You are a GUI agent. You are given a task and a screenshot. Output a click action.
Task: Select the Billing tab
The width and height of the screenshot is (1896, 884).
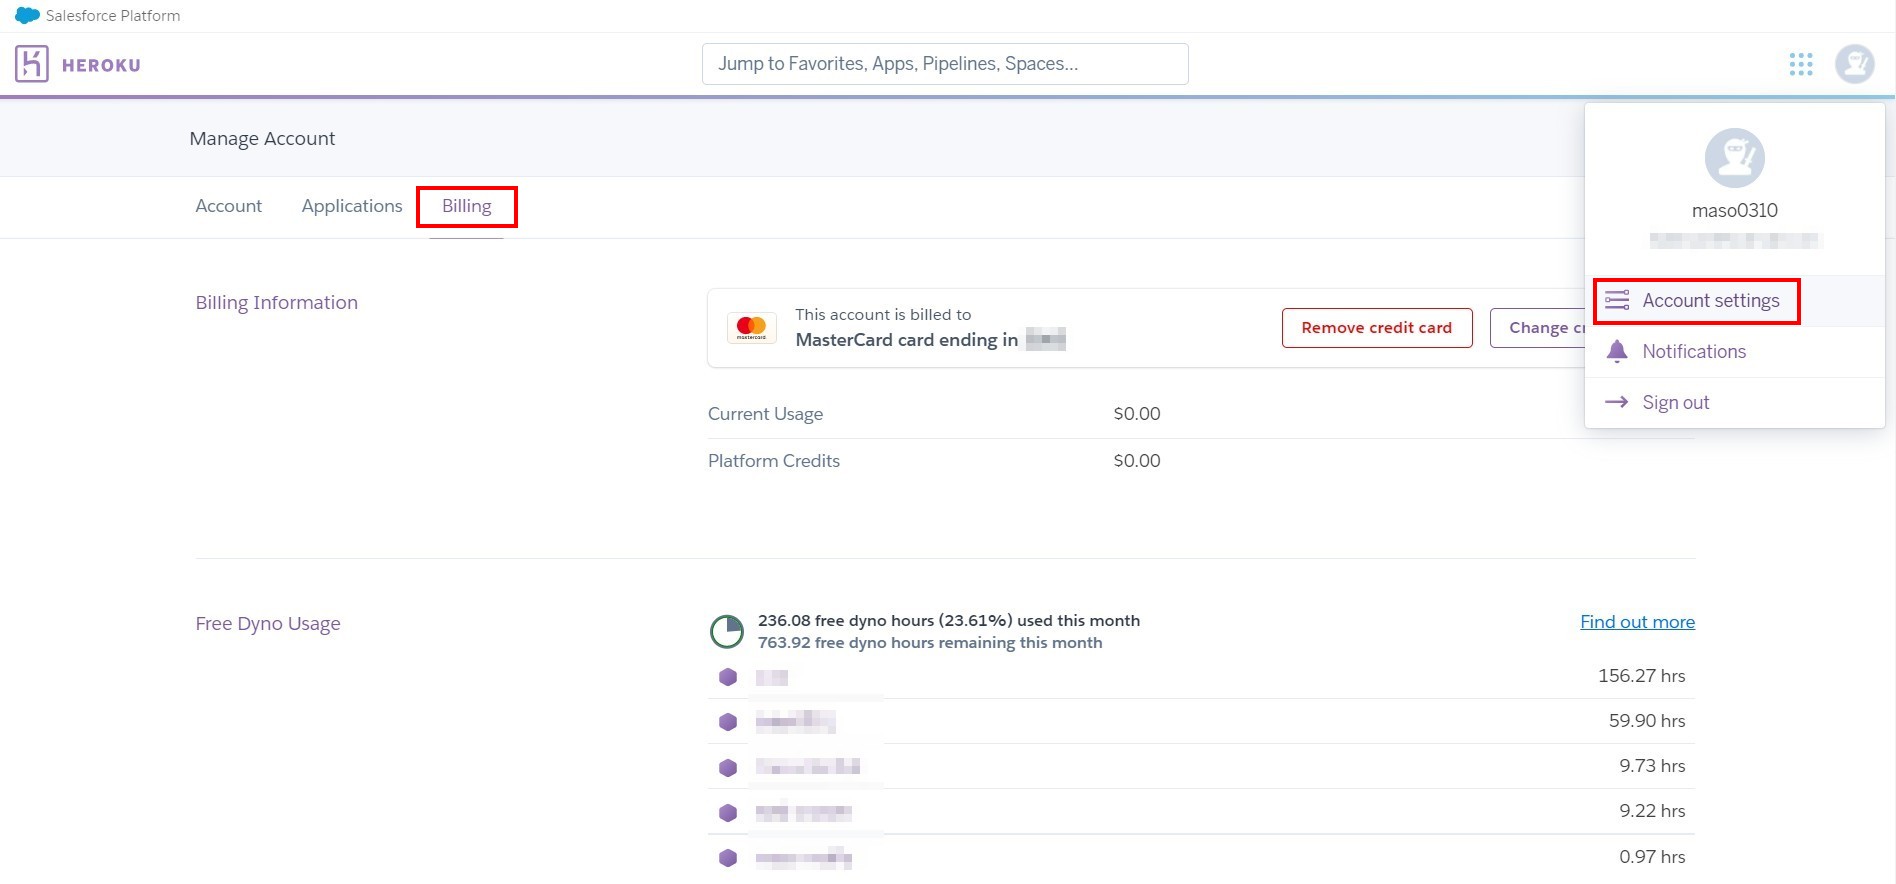(467, 206)
